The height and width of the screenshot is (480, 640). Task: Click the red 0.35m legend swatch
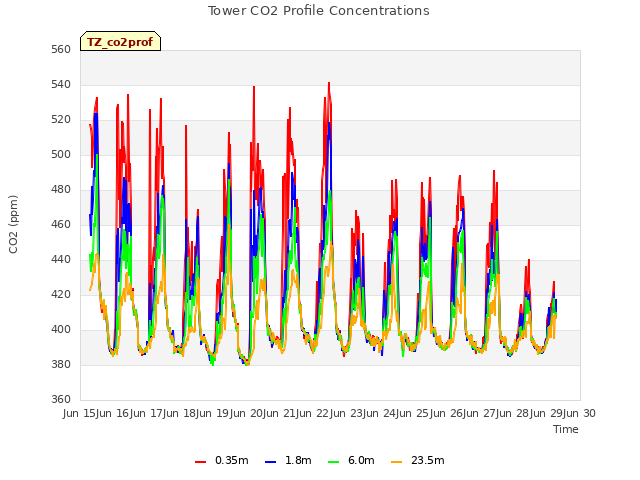[x=200, y=462]
